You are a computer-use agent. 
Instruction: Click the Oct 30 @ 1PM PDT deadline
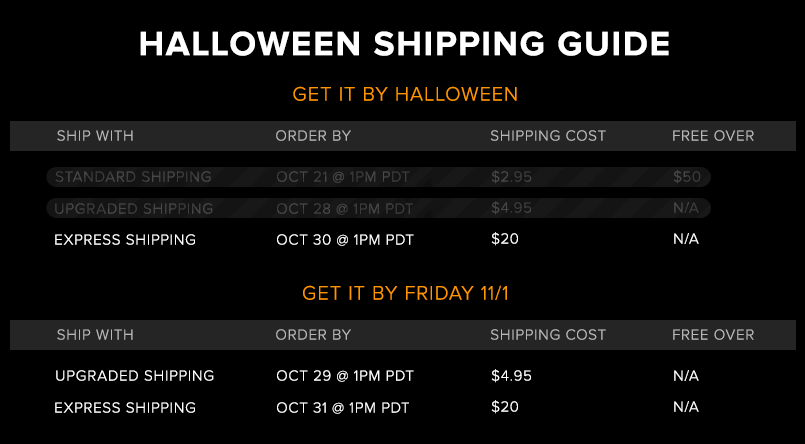pyautogui.click(x=344, y=240)
